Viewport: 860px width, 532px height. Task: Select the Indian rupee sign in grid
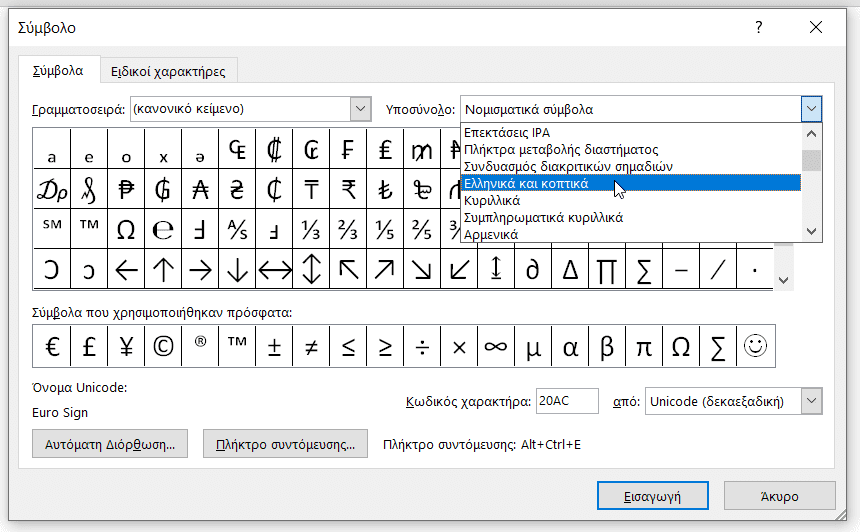[x=349, y=188]
